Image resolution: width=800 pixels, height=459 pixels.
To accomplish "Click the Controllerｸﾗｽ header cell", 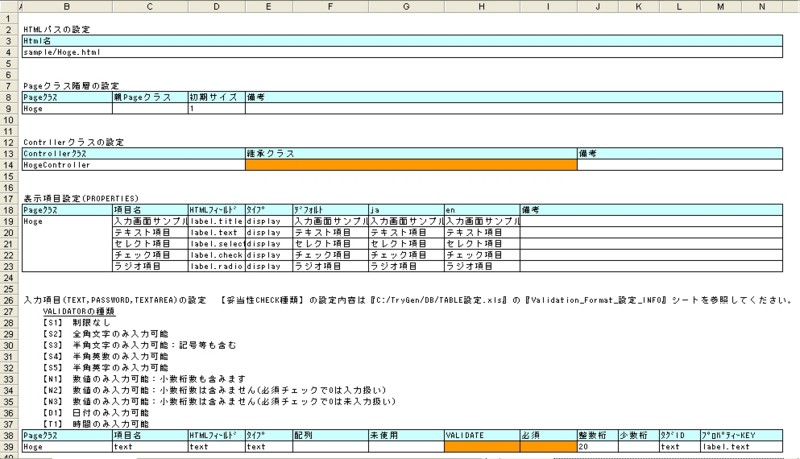I will coord(134,154).
